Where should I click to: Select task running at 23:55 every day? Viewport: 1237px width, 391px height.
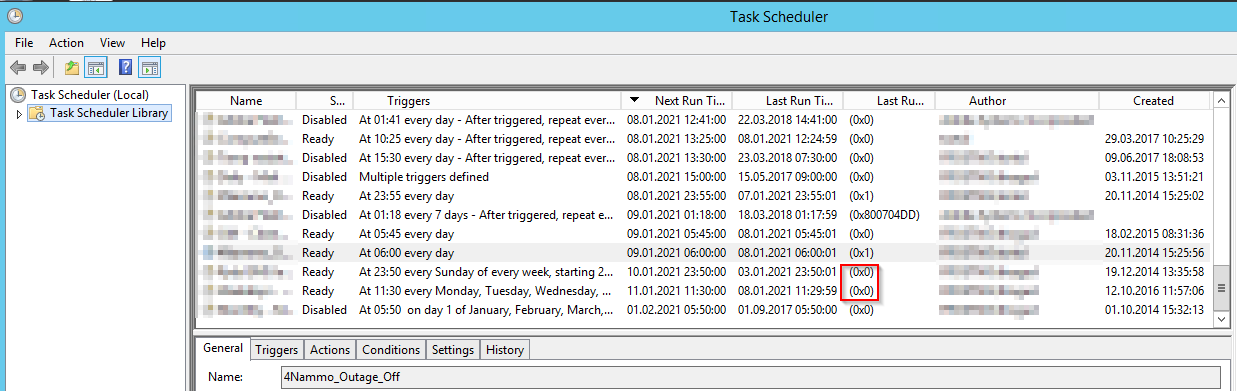point(702,196)
